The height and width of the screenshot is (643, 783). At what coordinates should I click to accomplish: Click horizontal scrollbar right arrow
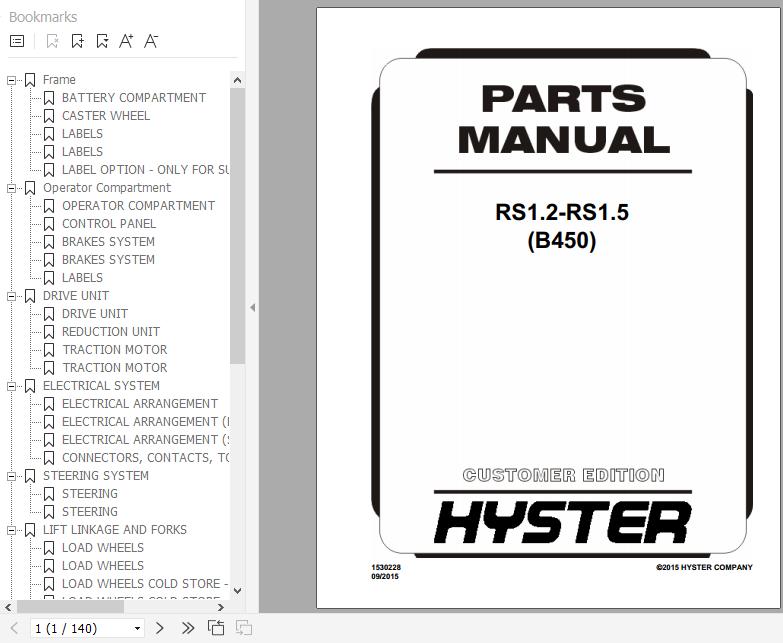click(221, 608)
